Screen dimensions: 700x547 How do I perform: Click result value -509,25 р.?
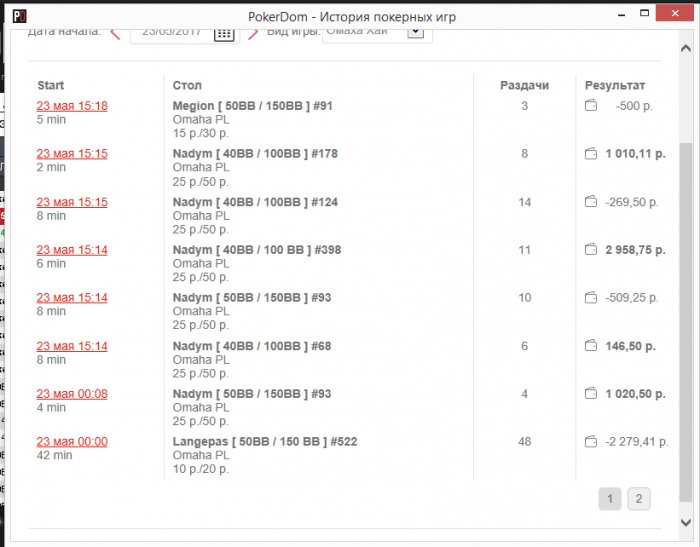(632, 298)
